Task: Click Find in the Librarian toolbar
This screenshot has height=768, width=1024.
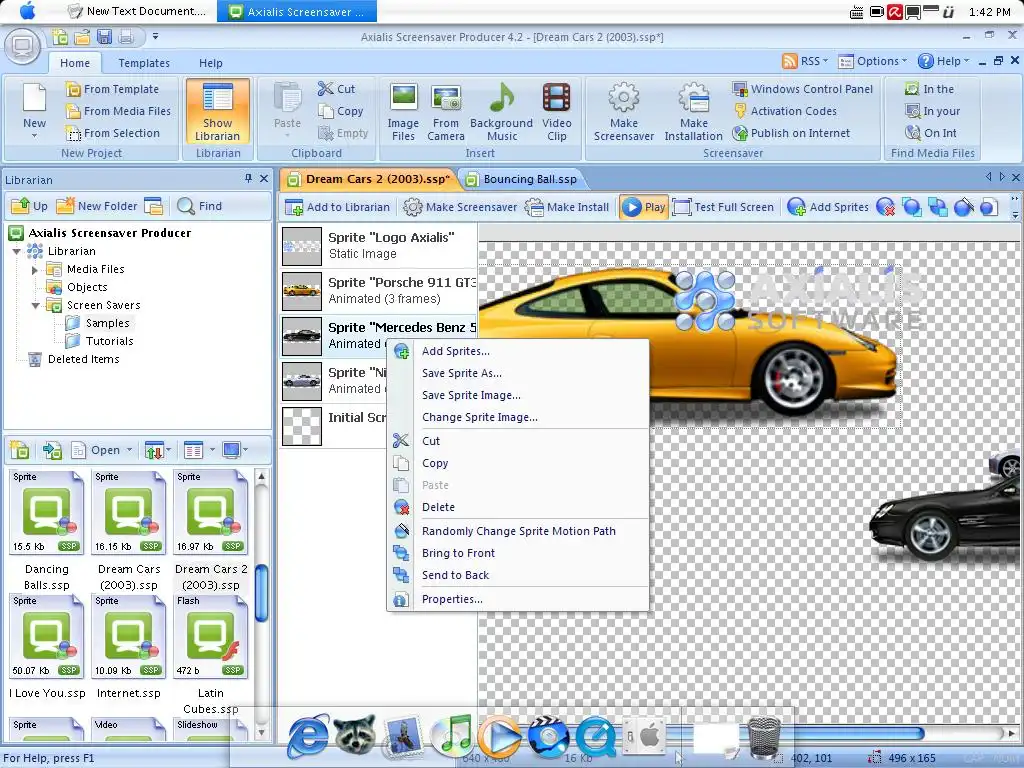Action: (200, 206)
